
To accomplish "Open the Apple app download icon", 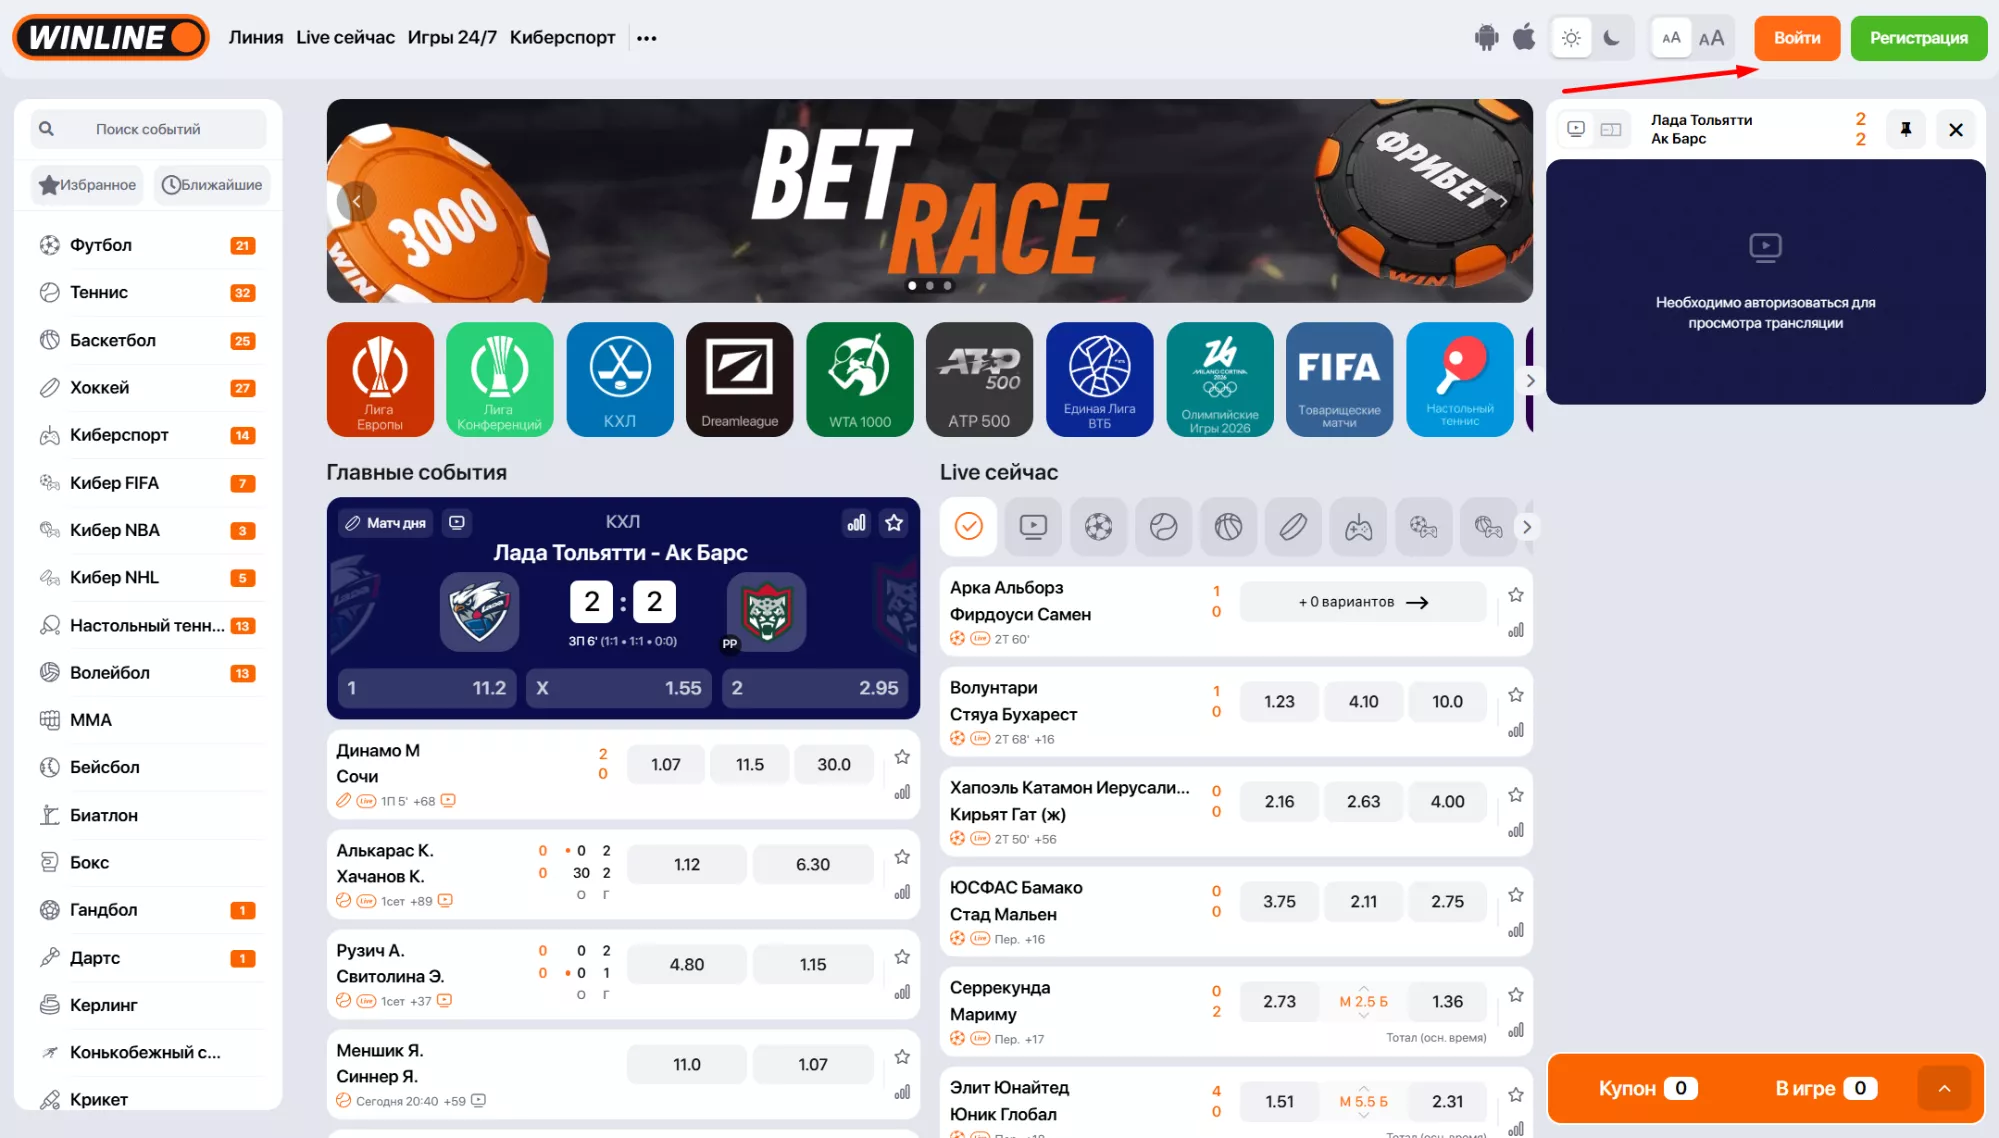I will pos(1524,38).
